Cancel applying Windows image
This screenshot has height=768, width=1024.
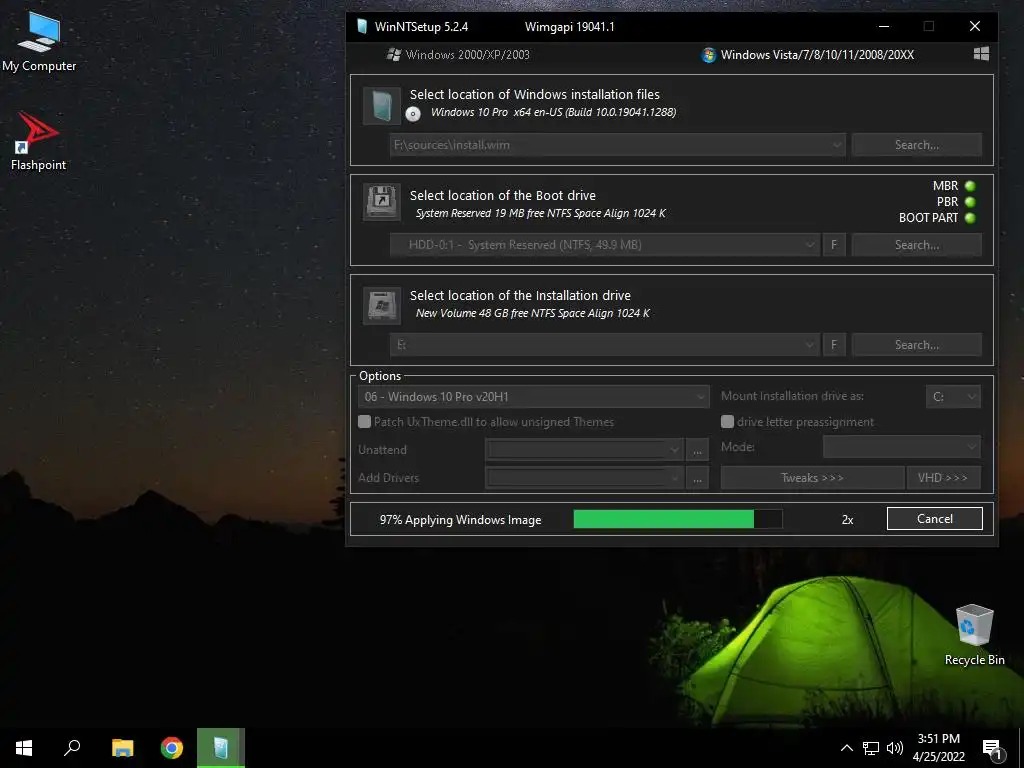point(935,519)
